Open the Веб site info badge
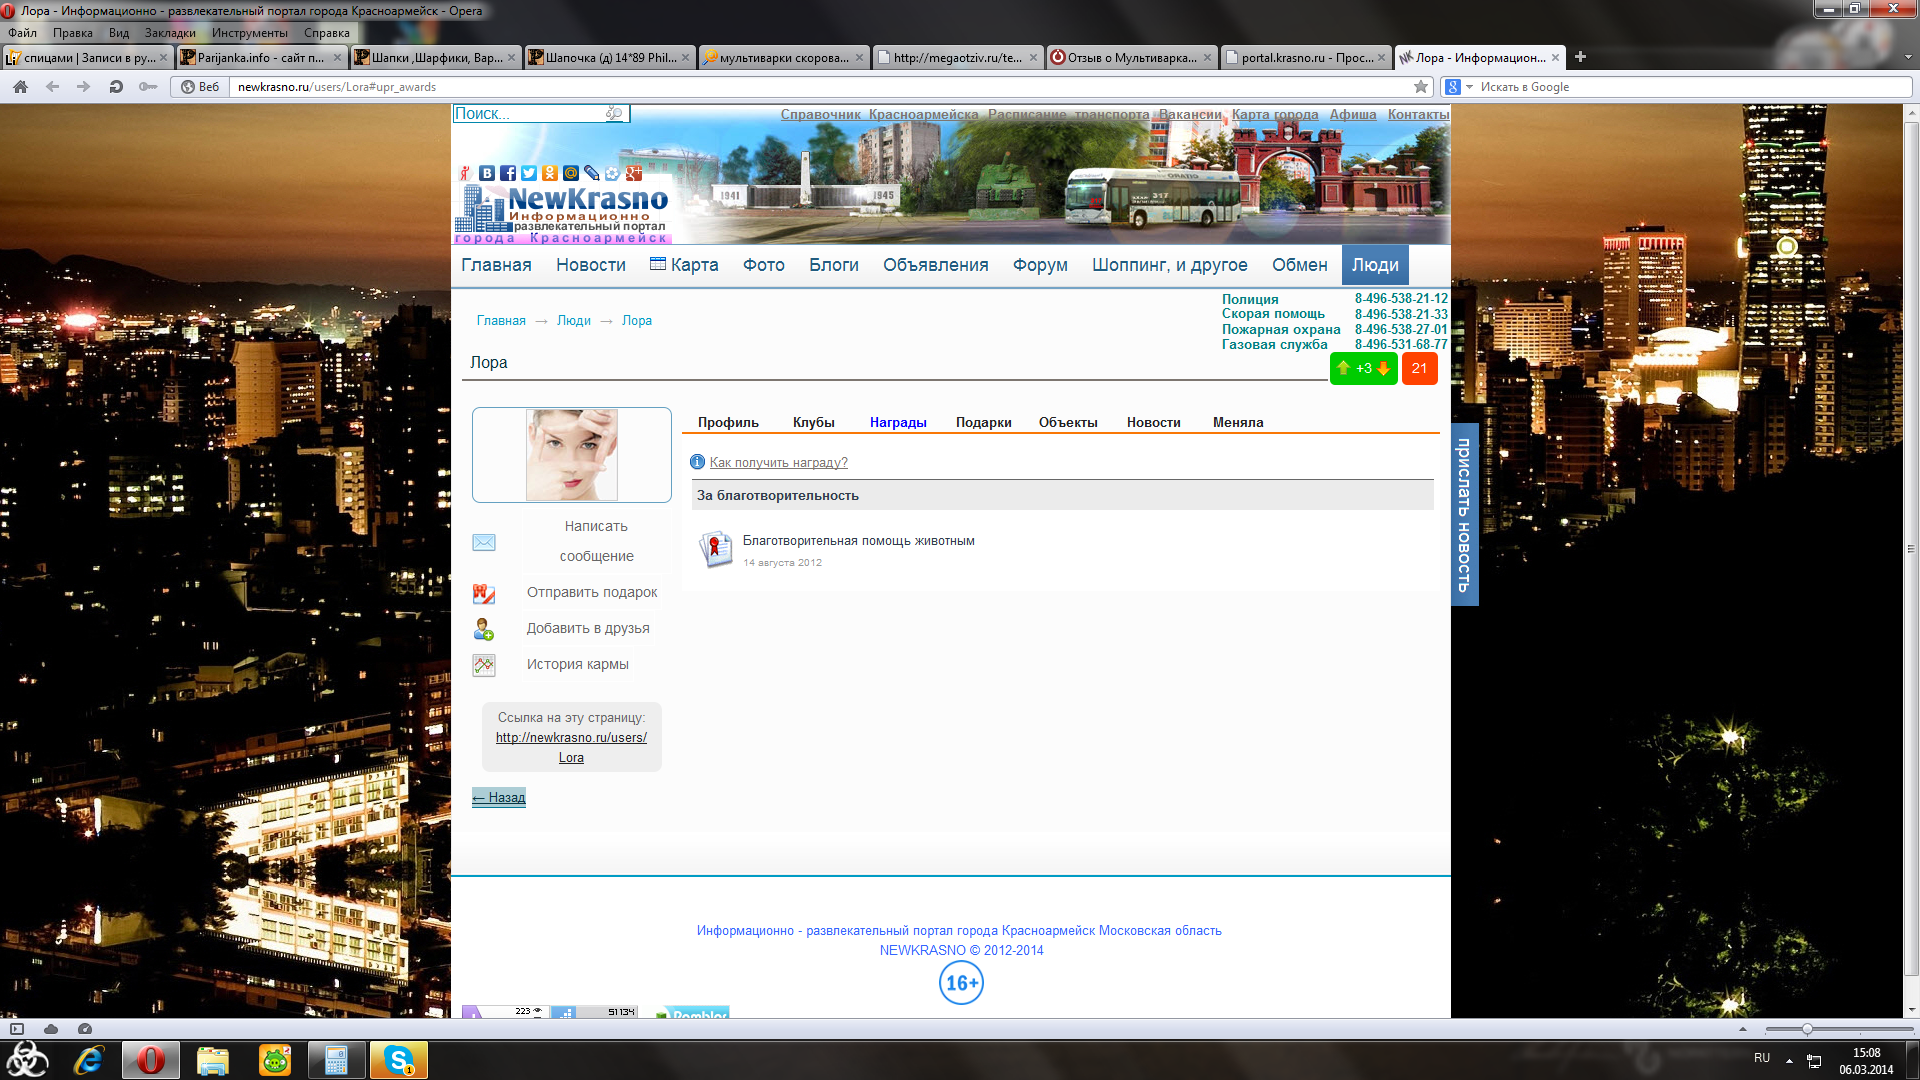 pyautogui.click(x=200, y=87)
